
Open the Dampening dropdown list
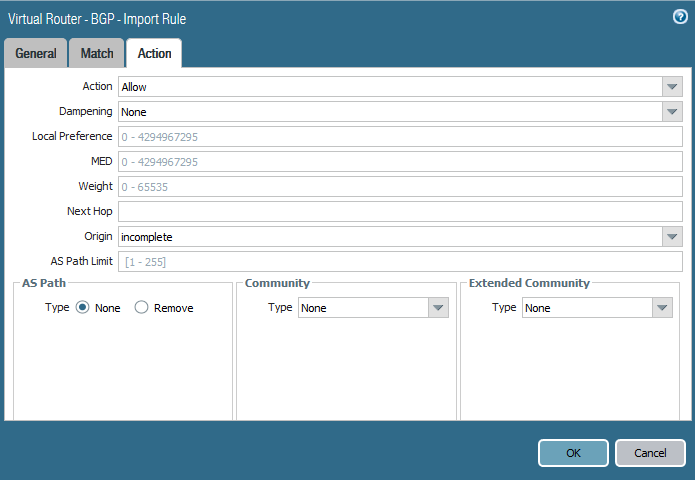(x=672, y=112)
